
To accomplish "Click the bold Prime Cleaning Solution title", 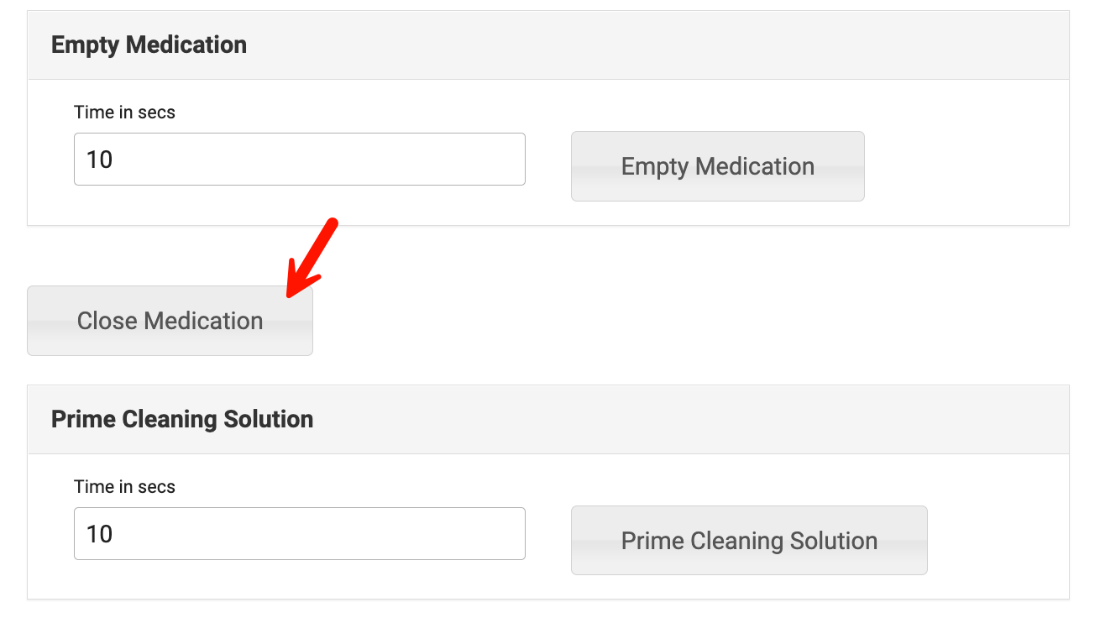I will tap(182, 419).
